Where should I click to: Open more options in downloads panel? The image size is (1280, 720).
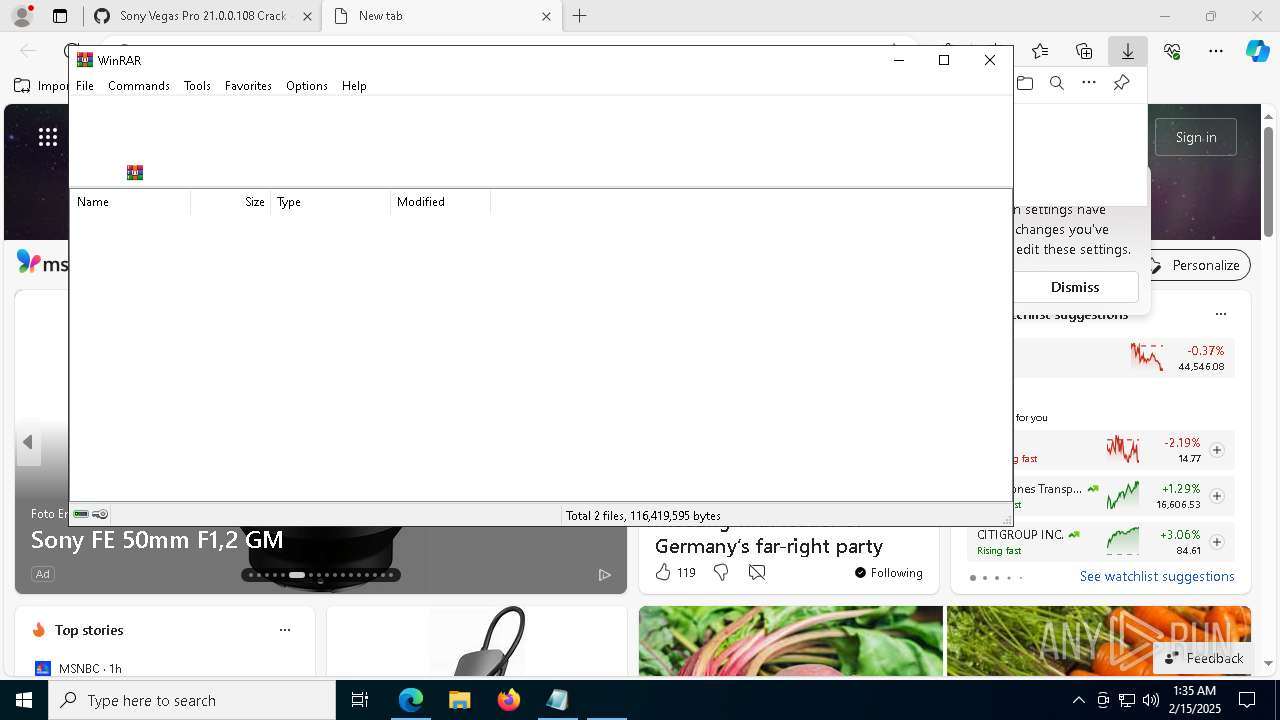pos(1089,83)
